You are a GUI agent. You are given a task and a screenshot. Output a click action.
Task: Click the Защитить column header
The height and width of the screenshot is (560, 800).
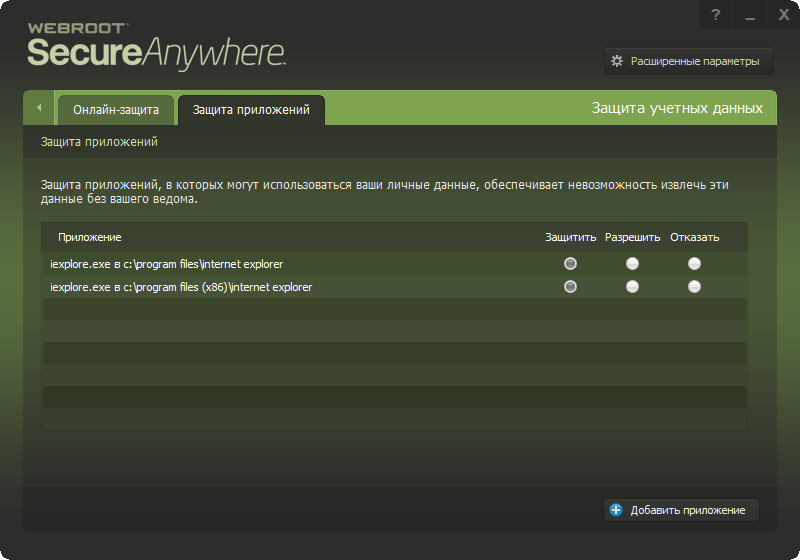570,237
